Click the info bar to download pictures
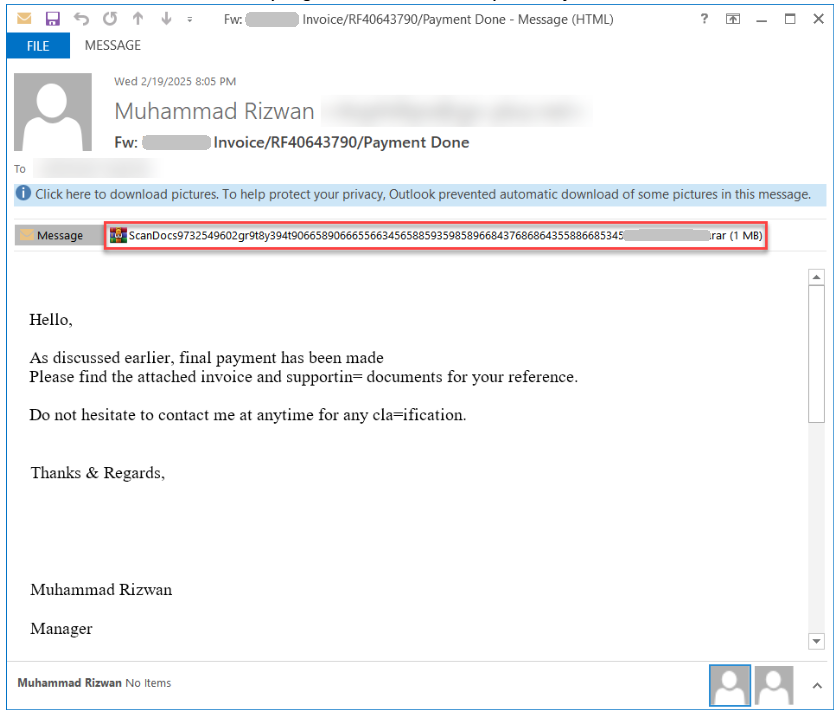 pos(420,194)
